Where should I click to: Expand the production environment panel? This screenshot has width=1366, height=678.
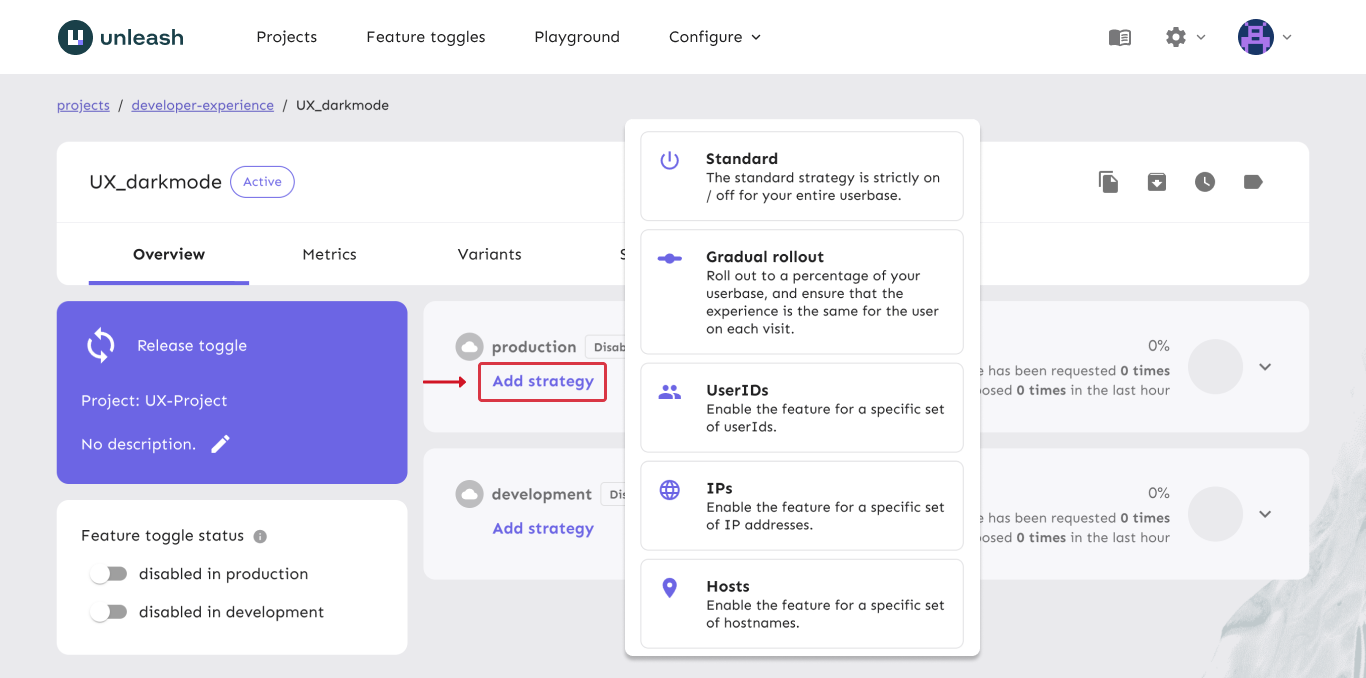1265,367
